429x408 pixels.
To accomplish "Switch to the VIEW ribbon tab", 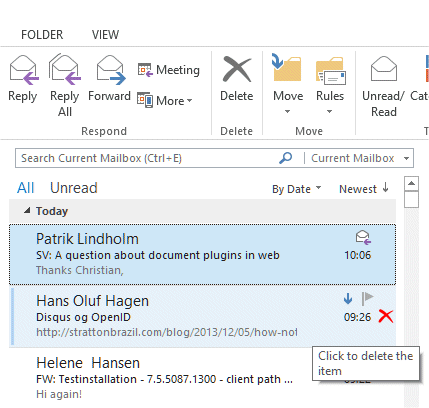I will click(x=105, y=35).
